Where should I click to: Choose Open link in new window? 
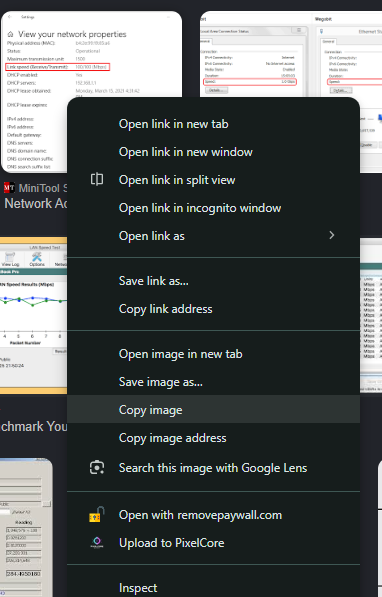(213, 152)
